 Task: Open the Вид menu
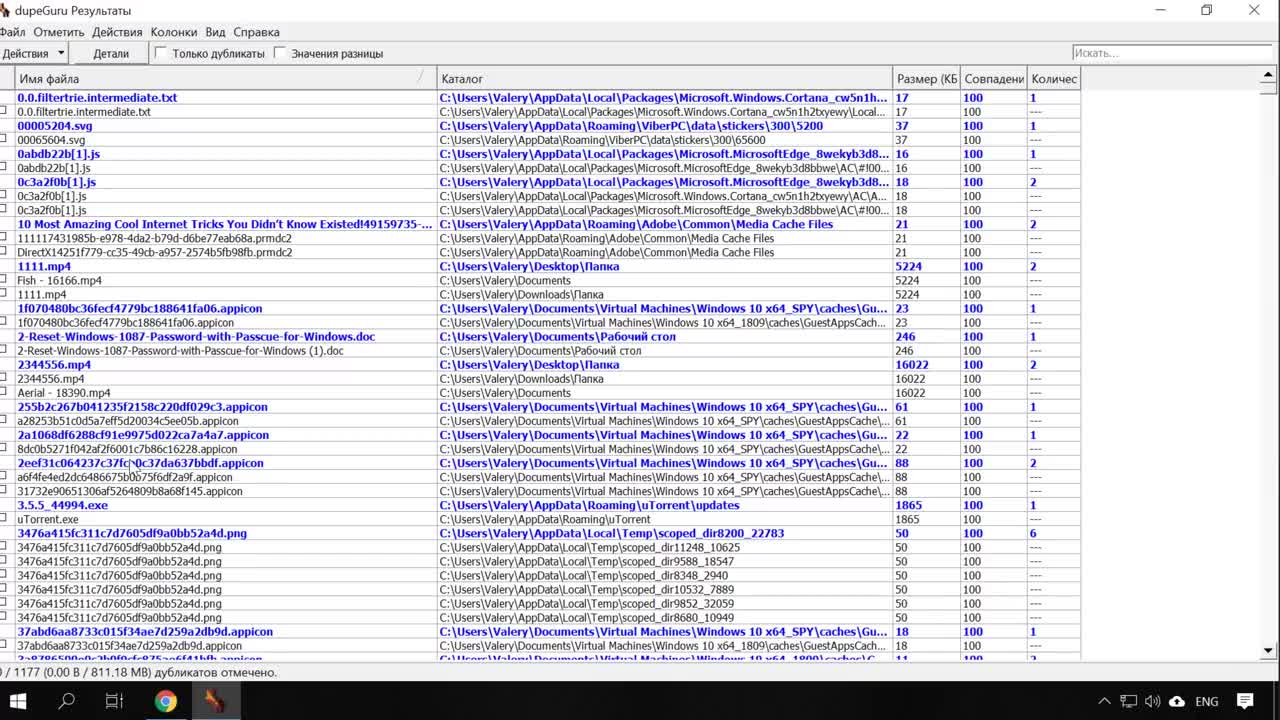coord(215,32)
